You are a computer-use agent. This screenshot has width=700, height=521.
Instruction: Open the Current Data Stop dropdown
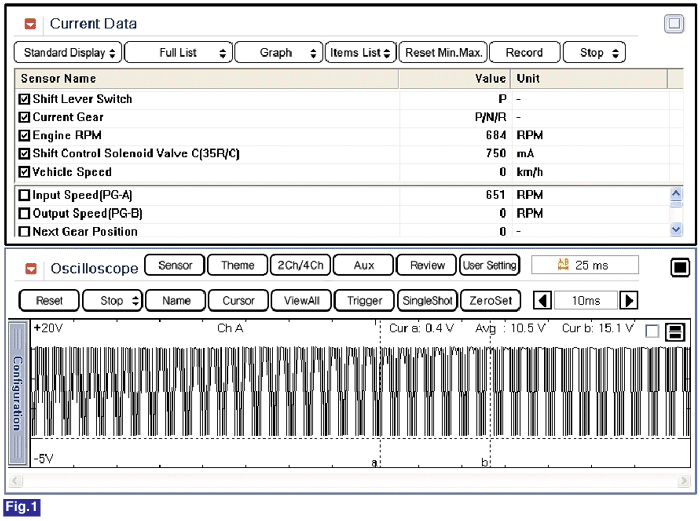pyautogui.click(x=594, y=53)
